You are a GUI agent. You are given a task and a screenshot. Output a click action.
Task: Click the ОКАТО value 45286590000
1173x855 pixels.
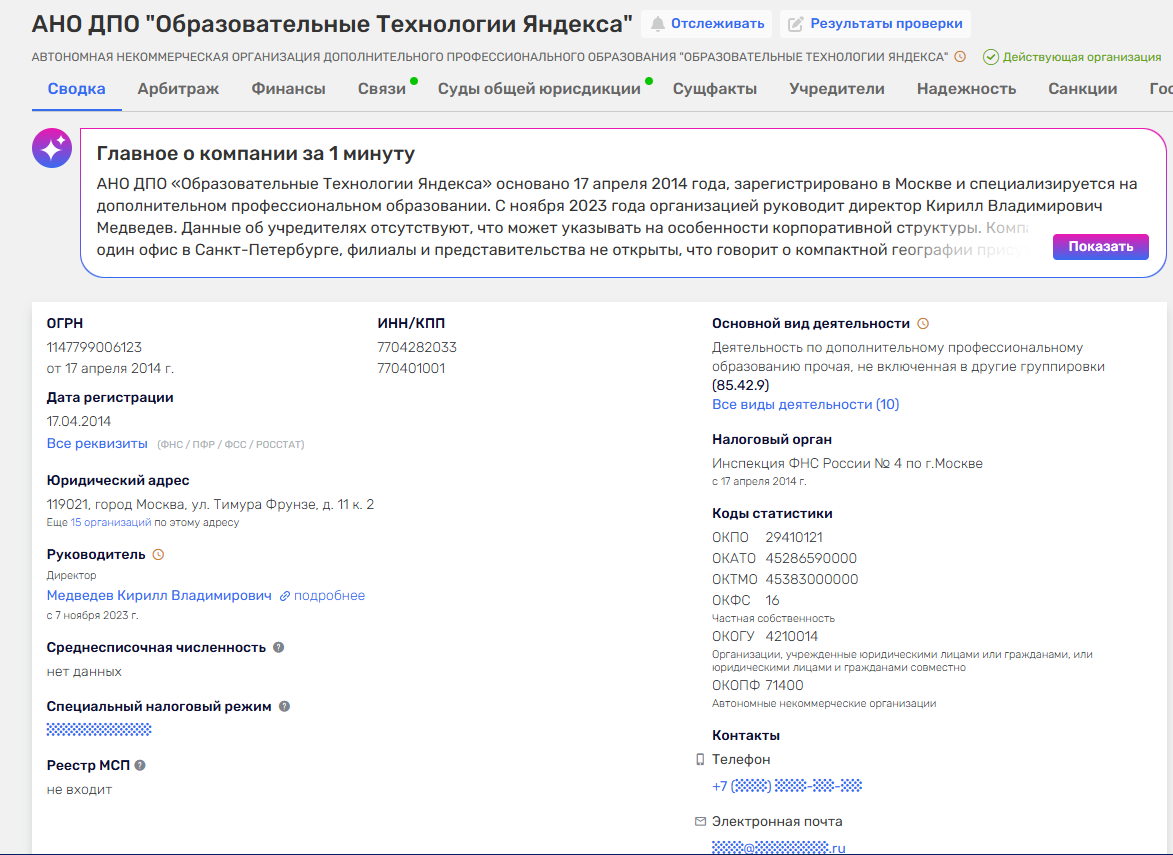811,559
